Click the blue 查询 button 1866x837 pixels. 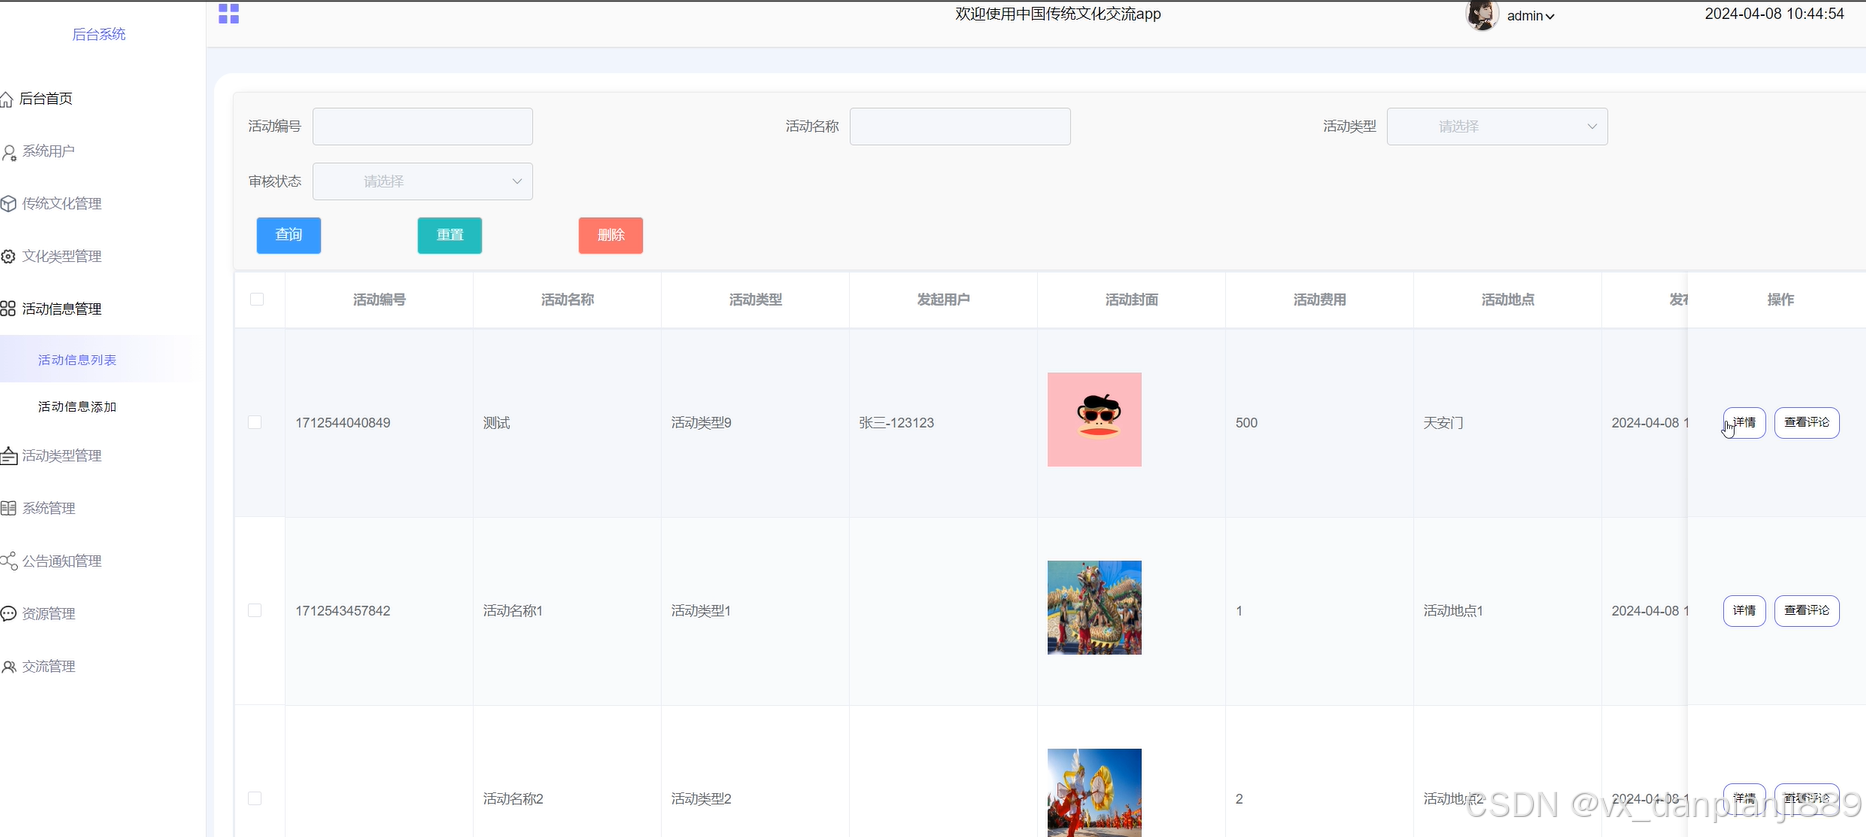coord(289,235)
